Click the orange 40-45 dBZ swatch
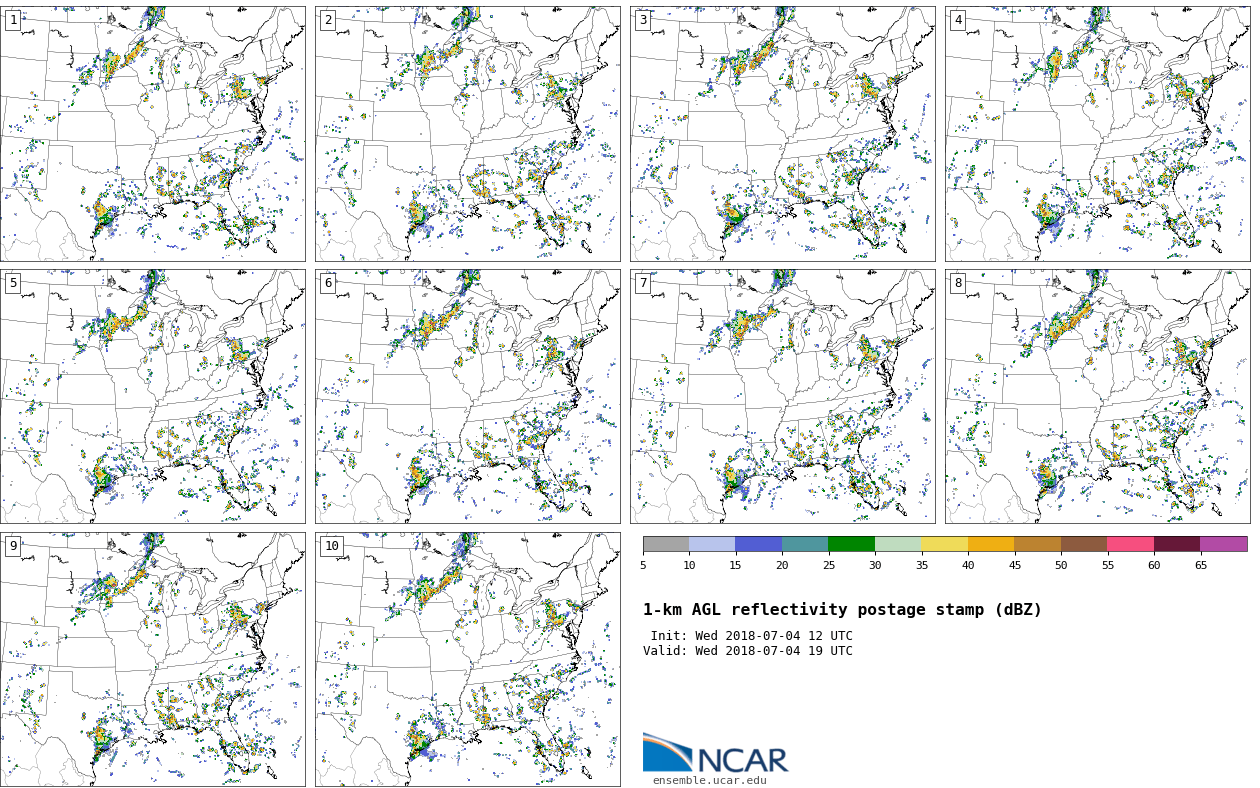Viewport: 1260px width, 788px height. [x=991, y=544]
